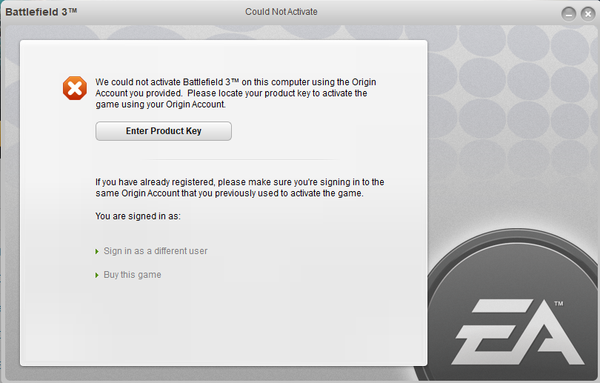The image size is (600, 383).
Task: Click the green arrow beside Buy this game
Action: 97,275
